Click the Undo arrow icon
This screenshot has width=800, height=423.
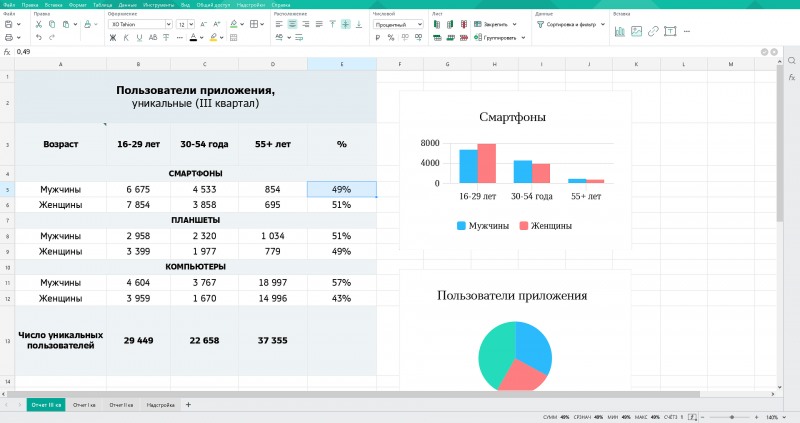click(39, 38)
